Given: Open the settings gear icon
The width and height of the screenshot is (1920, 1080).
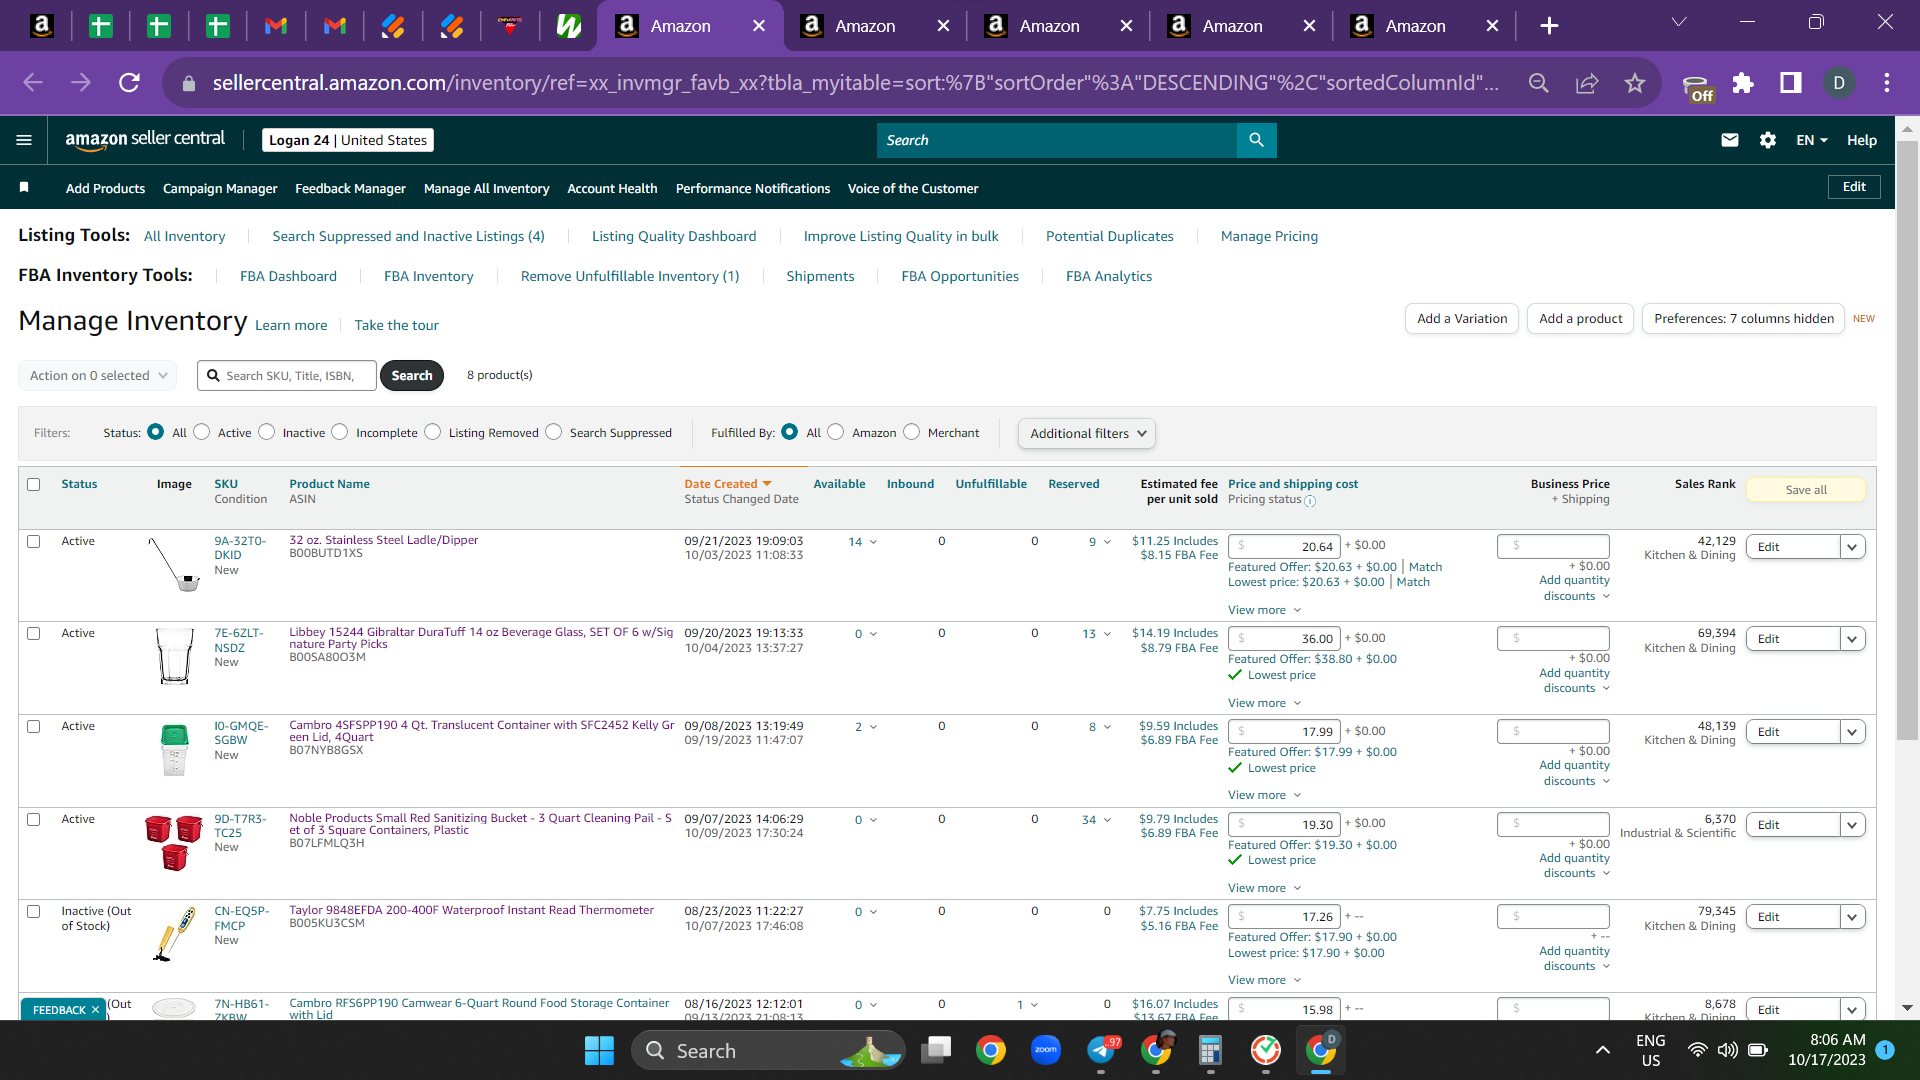Looking at the screenshot, I should [x=1767, y=140].
